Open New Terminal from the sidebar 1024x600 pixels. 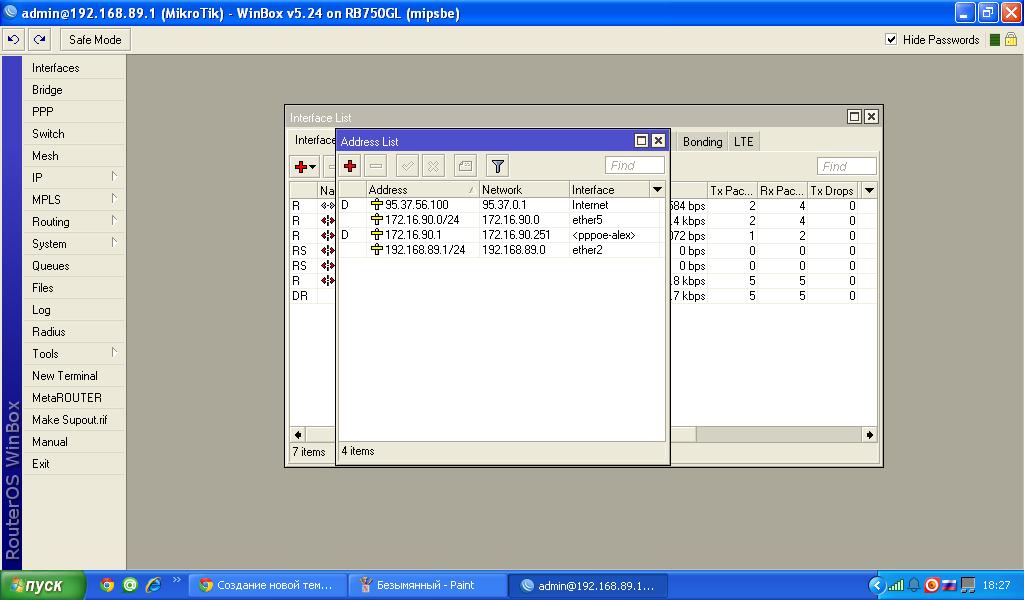(65, 376)
